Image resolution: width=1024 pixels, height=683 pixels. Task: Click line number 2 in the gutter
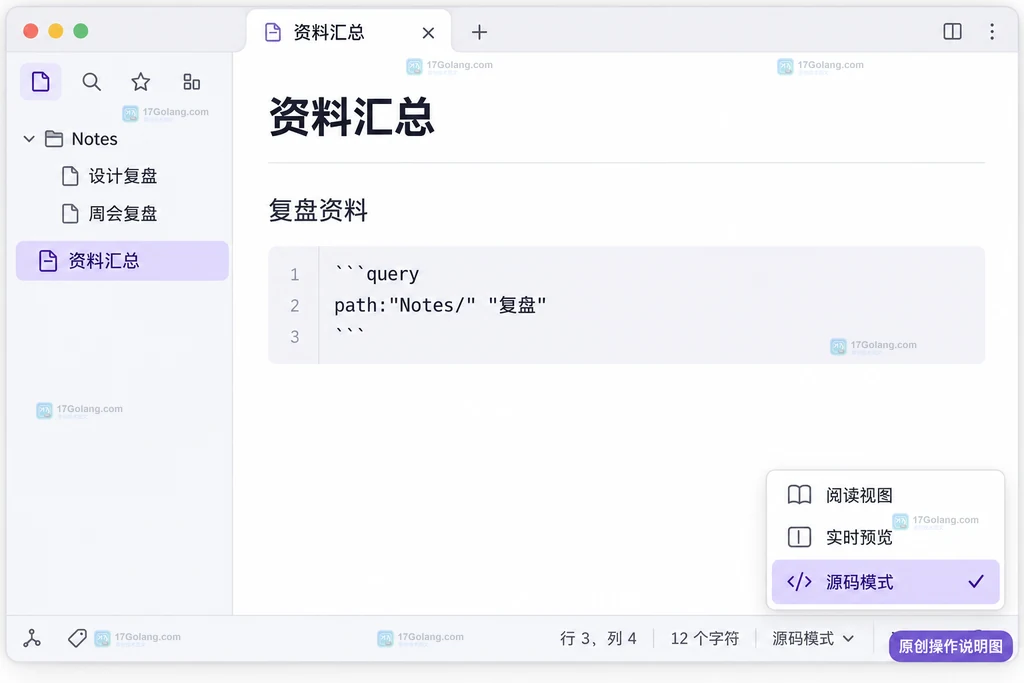(295, 305)
